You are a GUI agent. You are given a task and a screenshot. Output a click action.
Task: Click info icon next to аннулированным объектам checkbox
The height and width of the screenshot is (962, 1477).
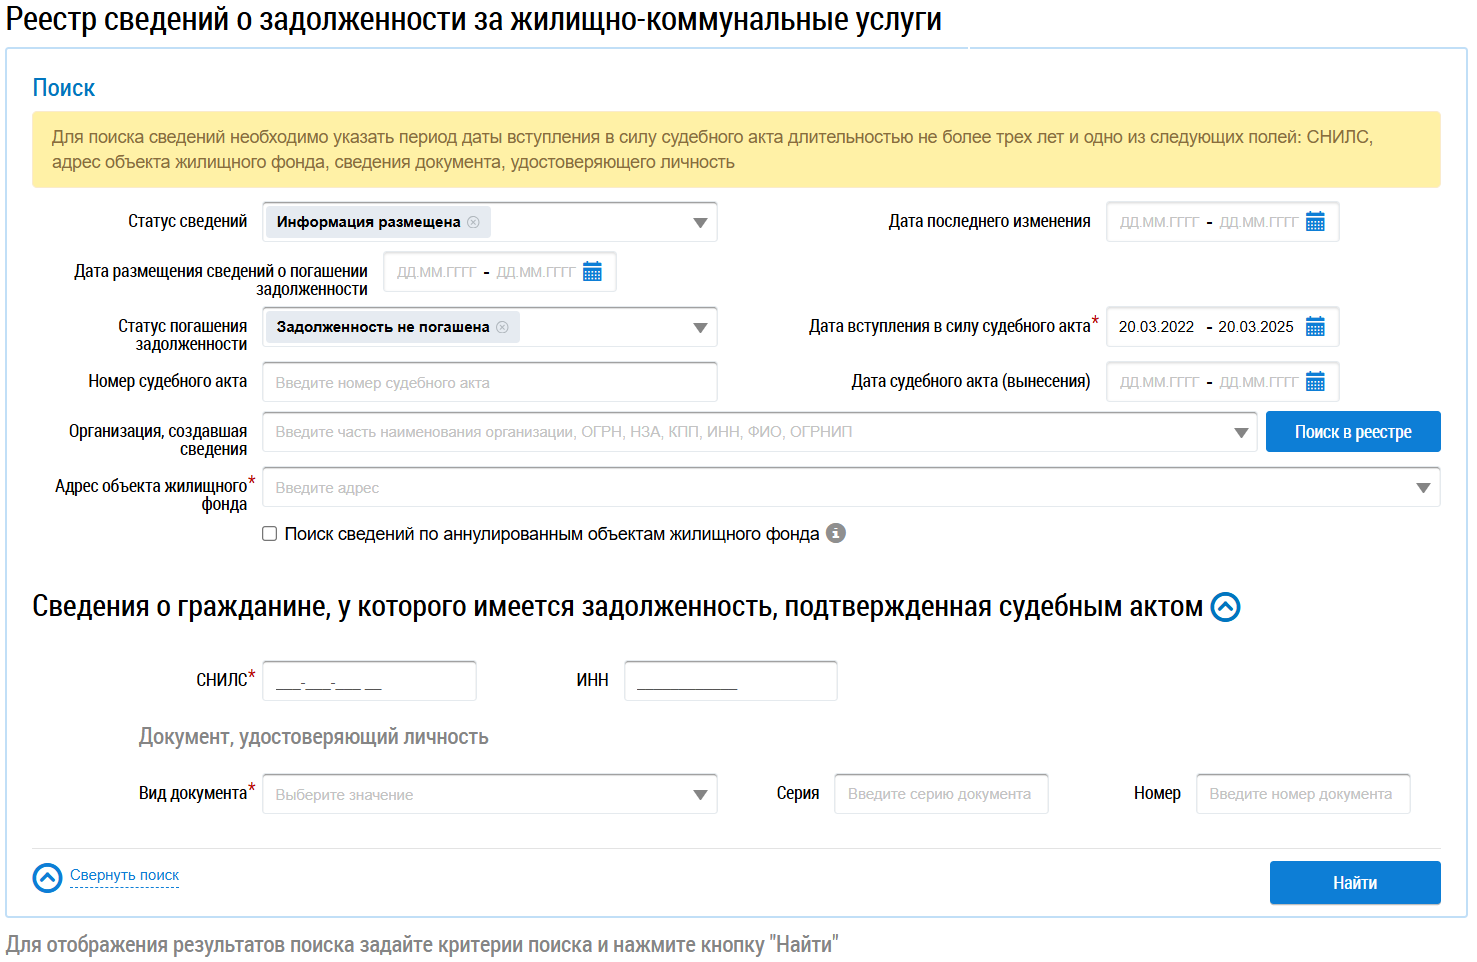[836, 533]
